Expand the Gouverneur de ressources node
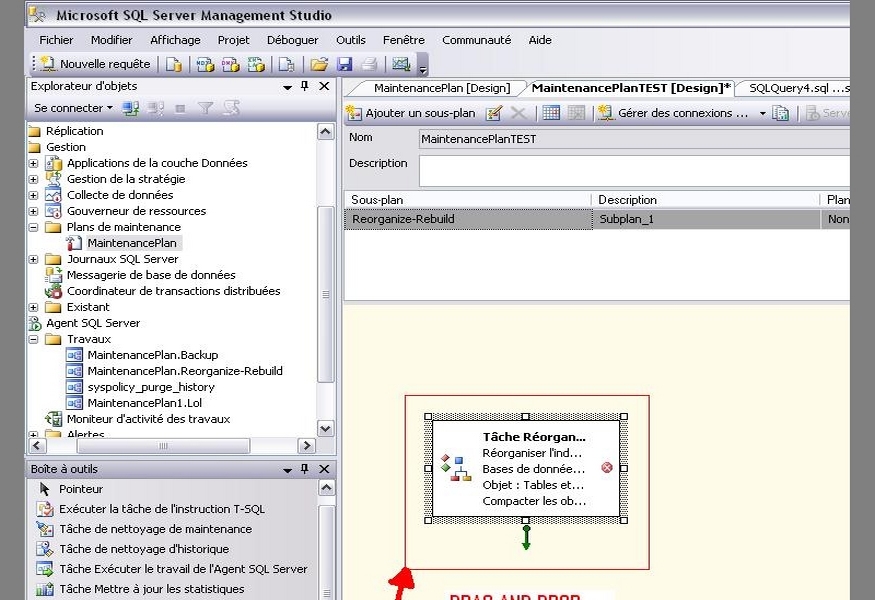The width and height of the screenshot is (875, 600). click(33, 212)
